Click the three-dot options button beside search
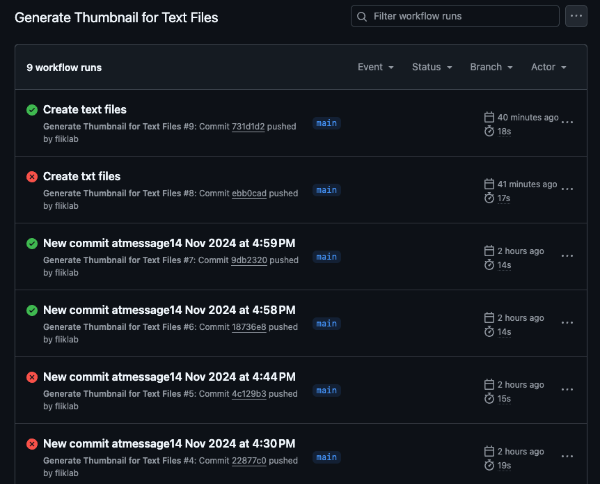 [576, 16]
